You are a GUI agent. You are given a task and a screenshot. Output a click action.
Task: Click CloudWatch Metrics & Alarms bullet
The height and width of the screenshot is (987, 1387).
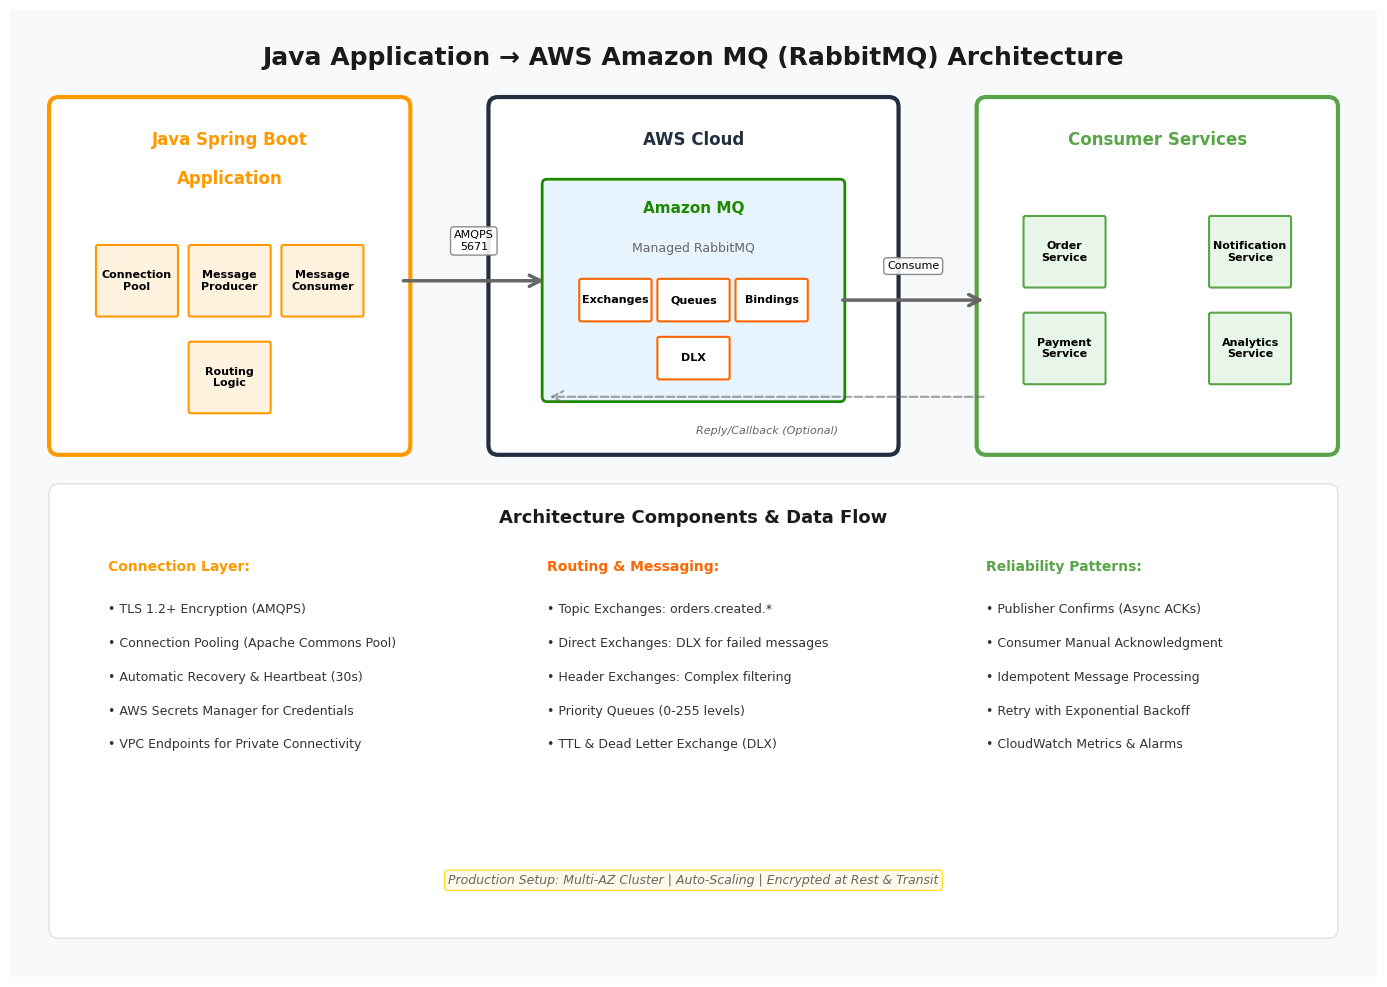point(1084,745)
